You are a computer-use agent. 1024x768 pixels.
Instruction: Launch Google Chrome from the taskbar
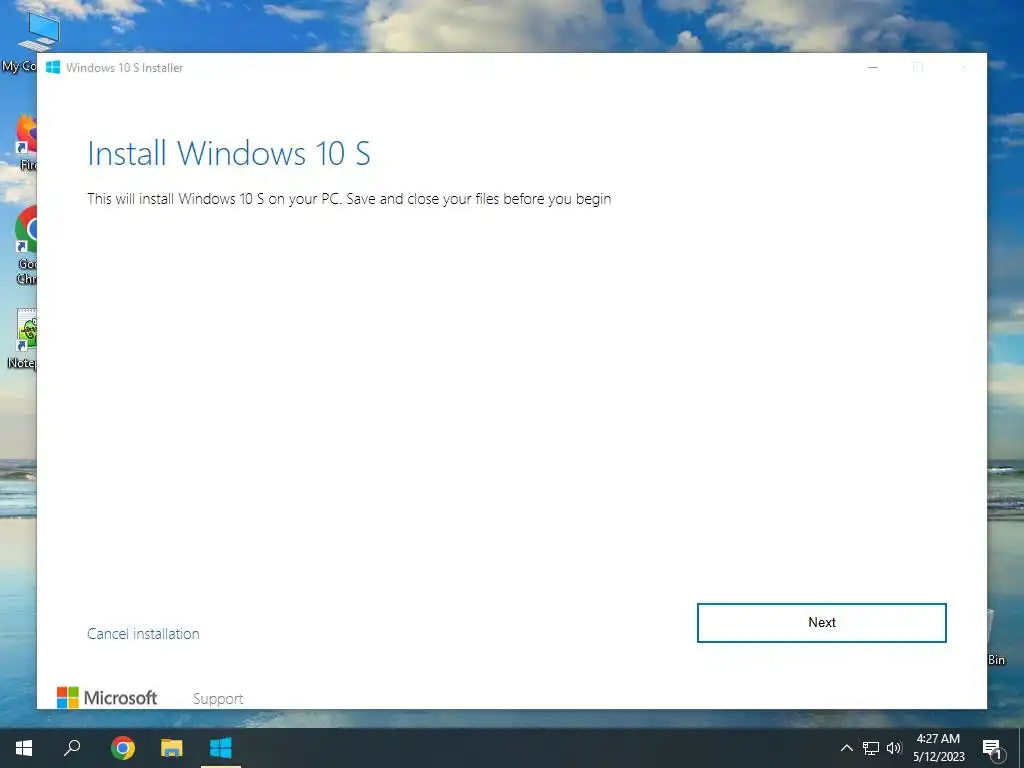[123, 748]
